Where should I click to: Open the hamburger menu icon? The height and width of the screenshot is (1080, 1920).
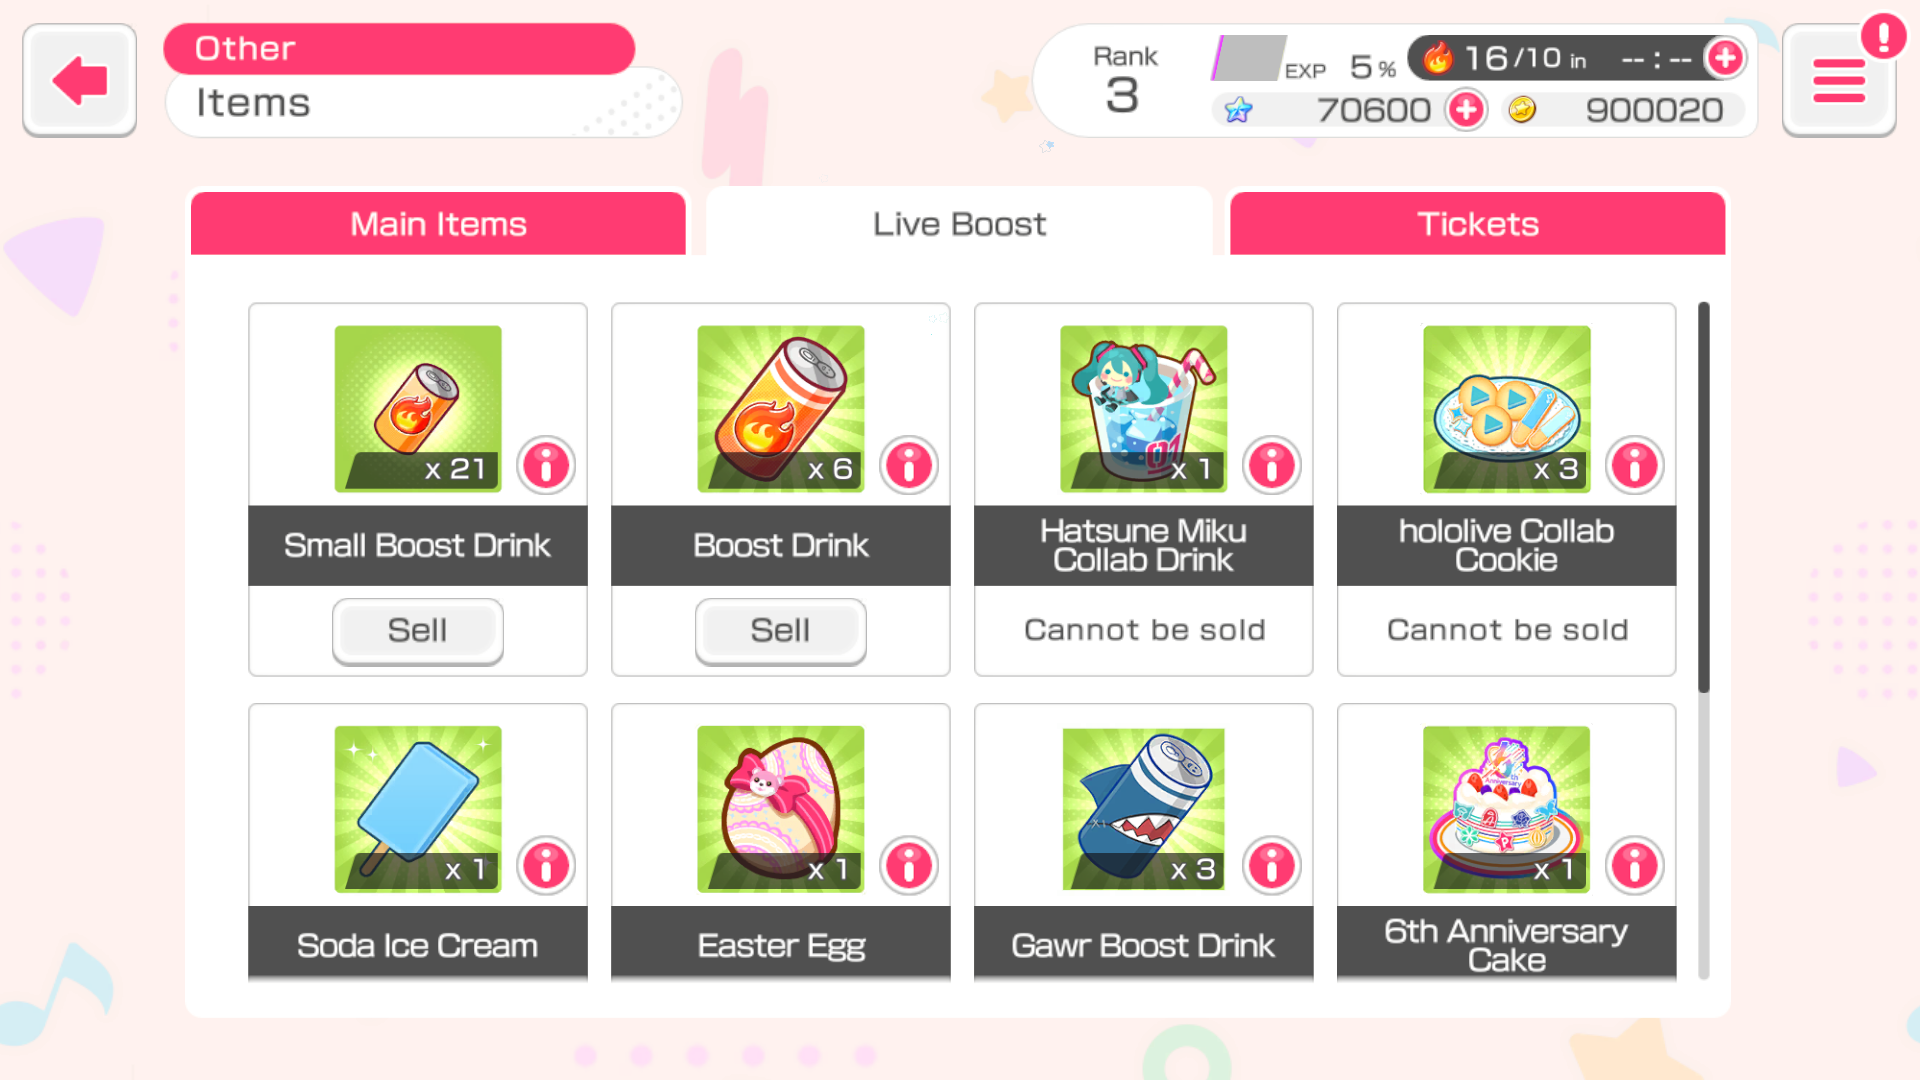1838,80
